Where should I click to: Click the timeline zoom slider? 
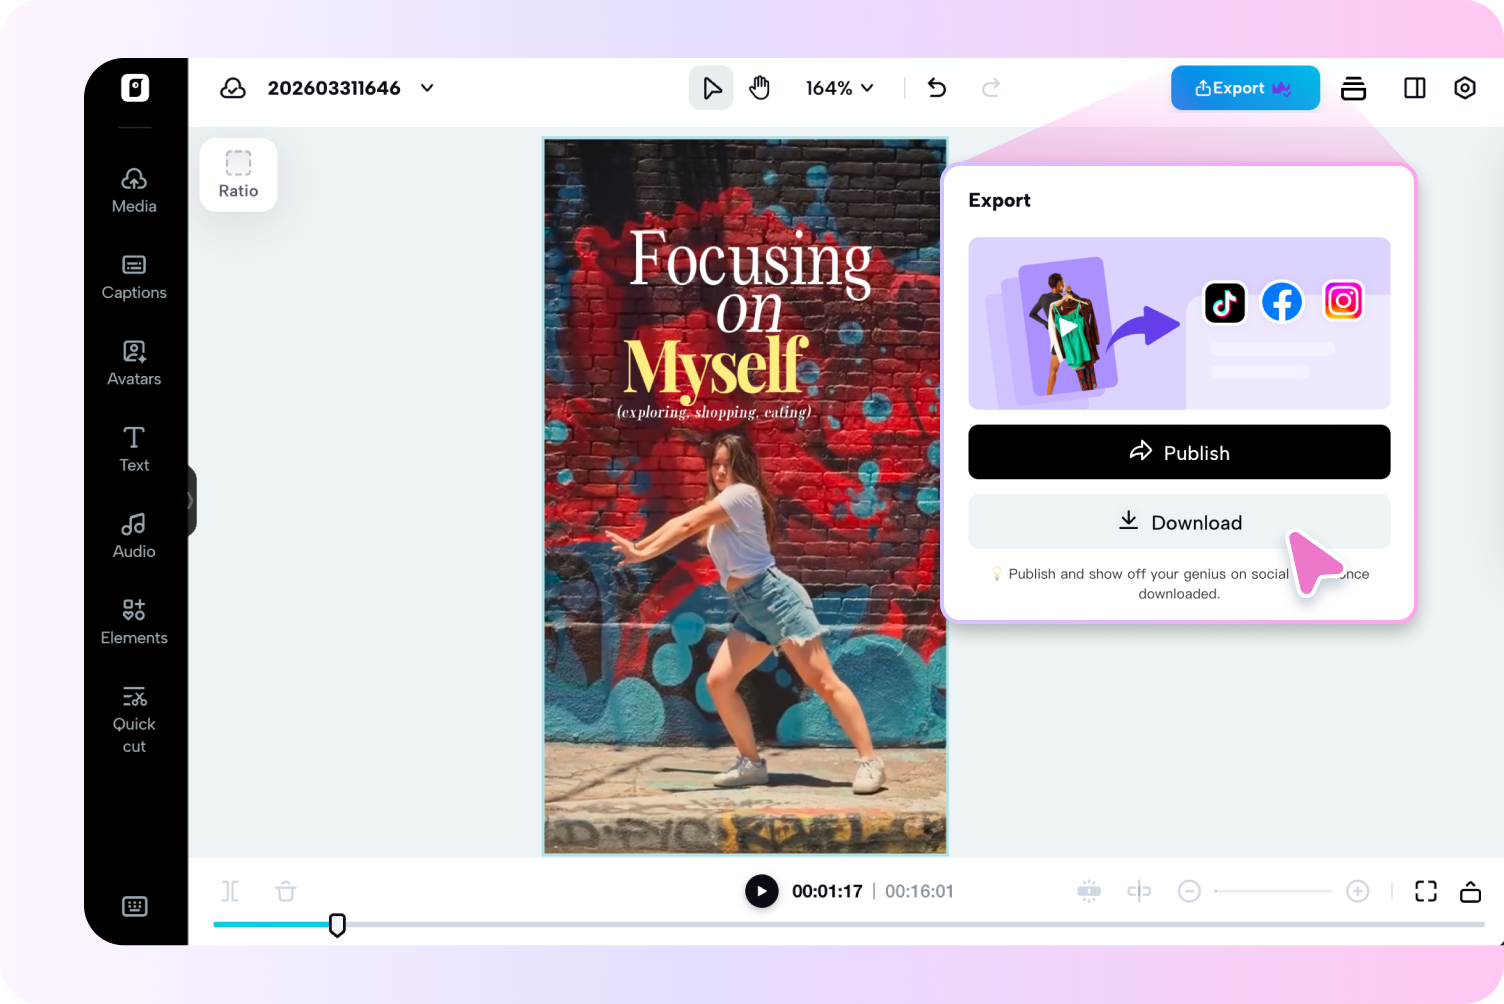[x=1273, y=891]
